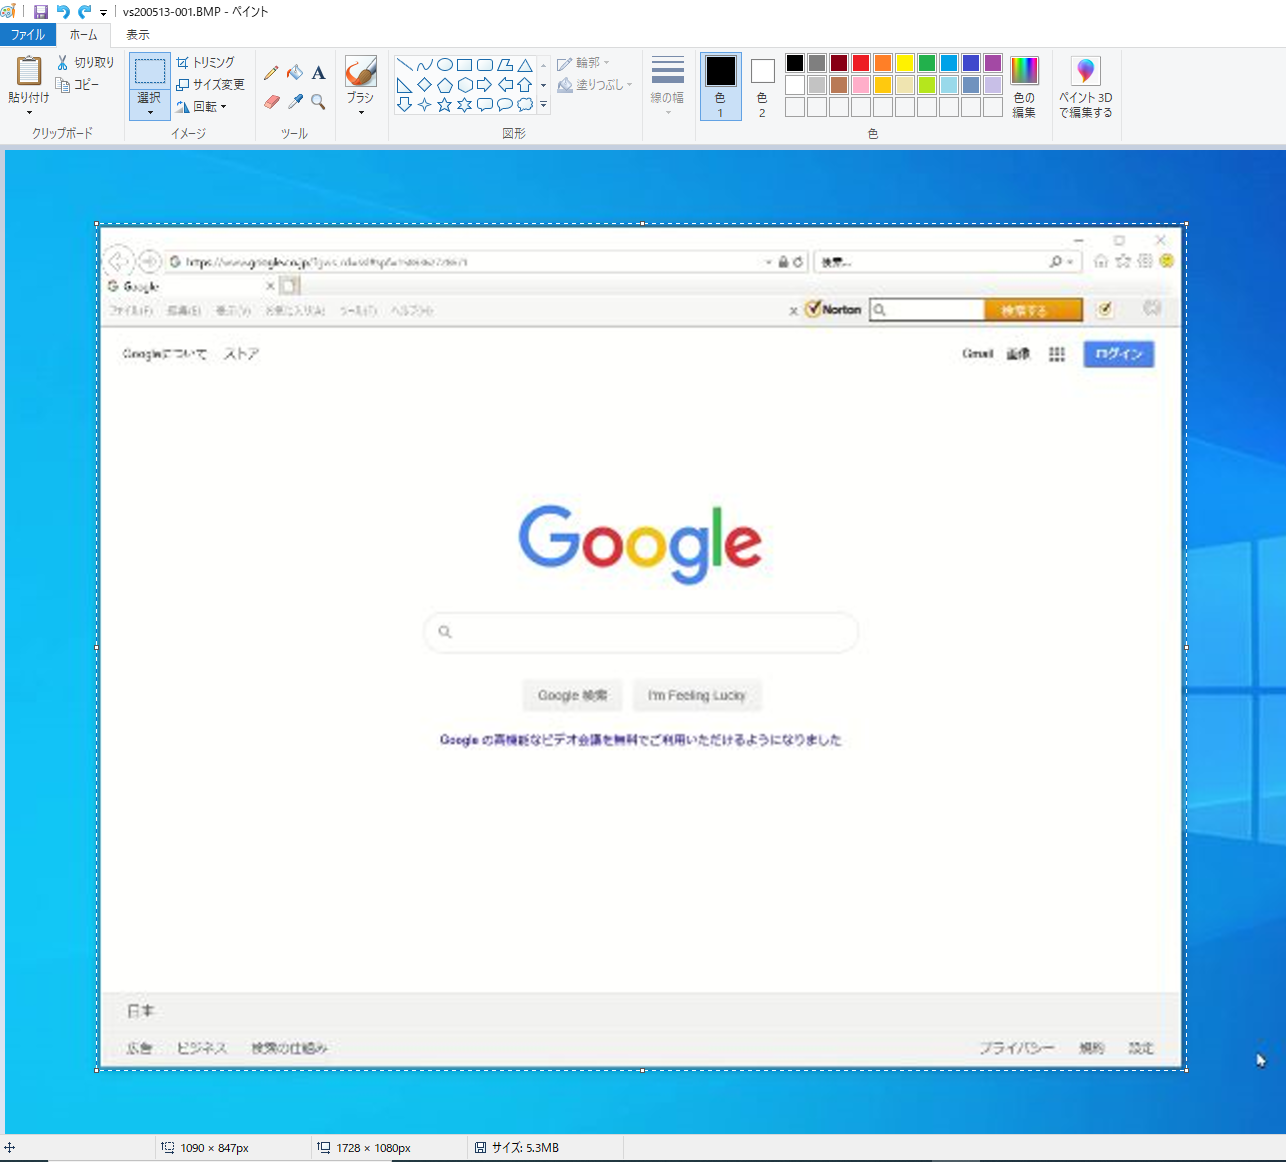Screen dimensions: 1286x1162
Task: Select the Cloud callout shape
Action: [x=525, y=104]
